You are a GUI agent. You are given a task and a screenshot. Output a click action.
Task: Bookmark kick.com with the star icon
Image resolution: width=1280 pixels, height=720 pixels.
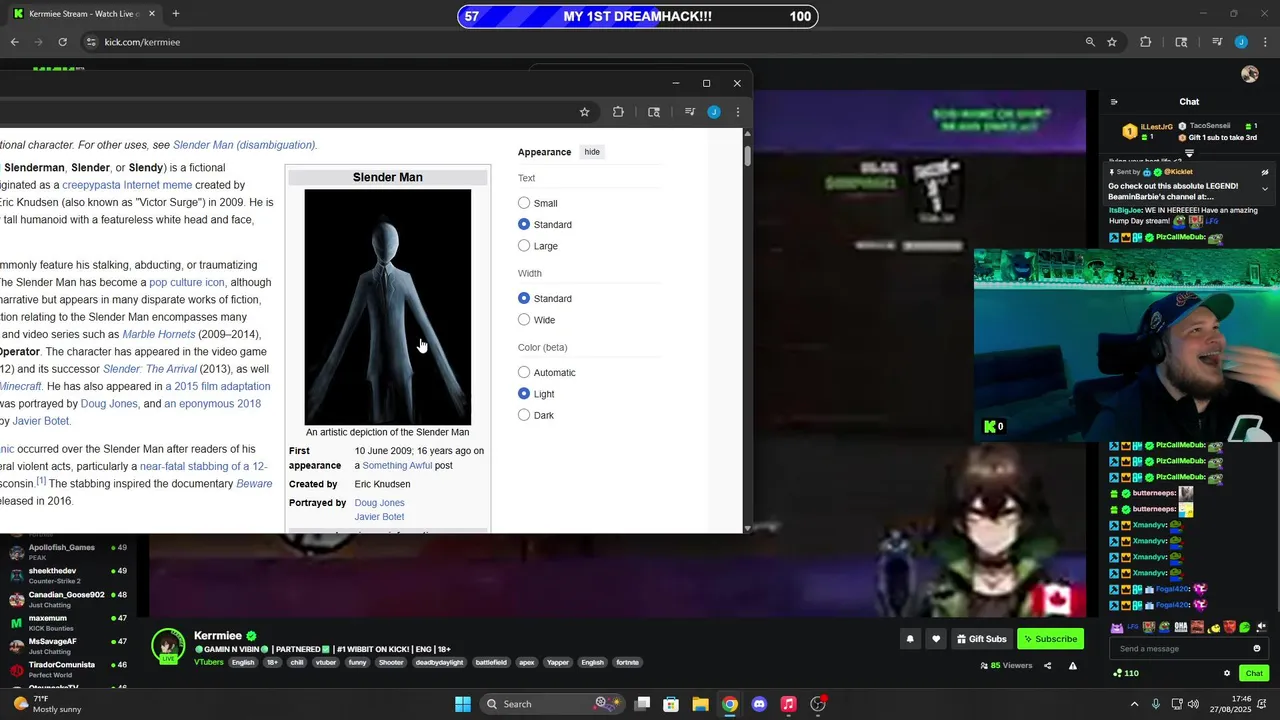pos(1112,42)
